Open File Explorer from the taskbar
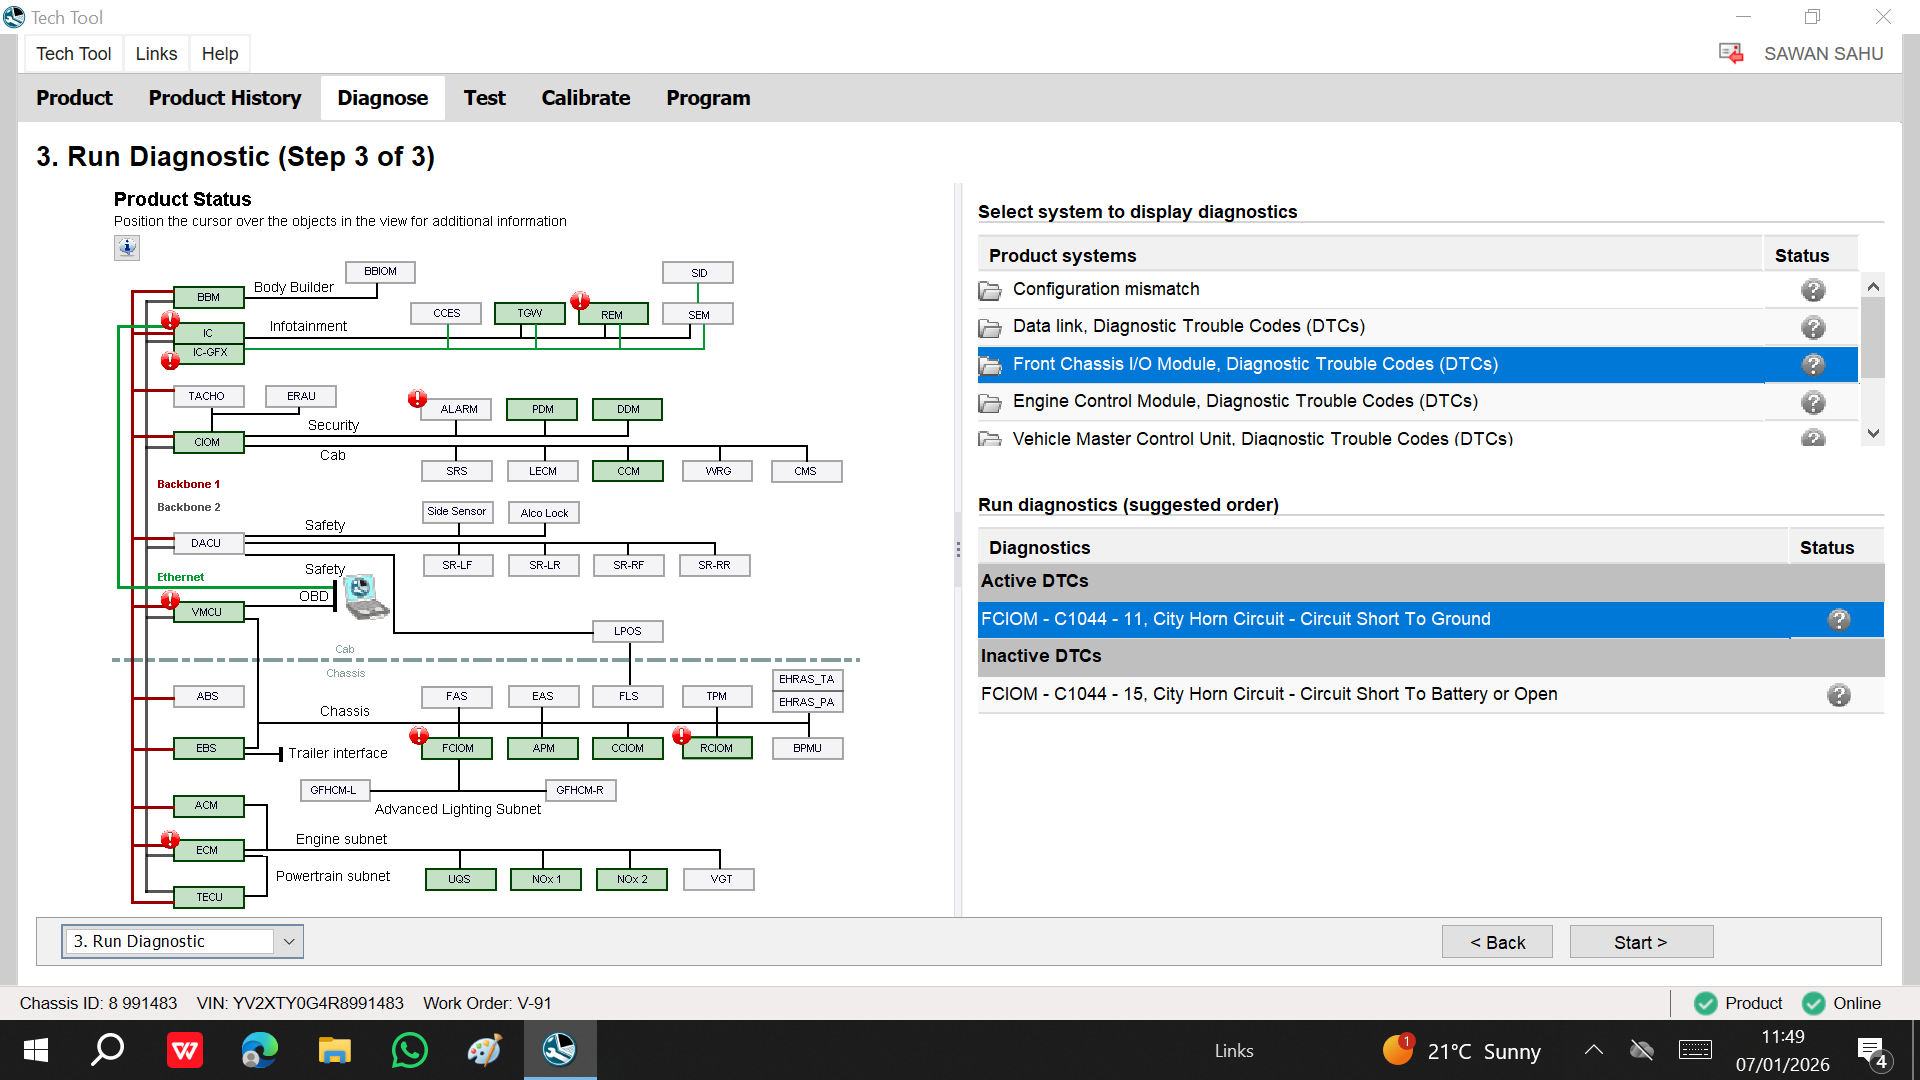Image resolution: width=1920 pixels, height=1080 pixels. click(x=334, y=1051)
